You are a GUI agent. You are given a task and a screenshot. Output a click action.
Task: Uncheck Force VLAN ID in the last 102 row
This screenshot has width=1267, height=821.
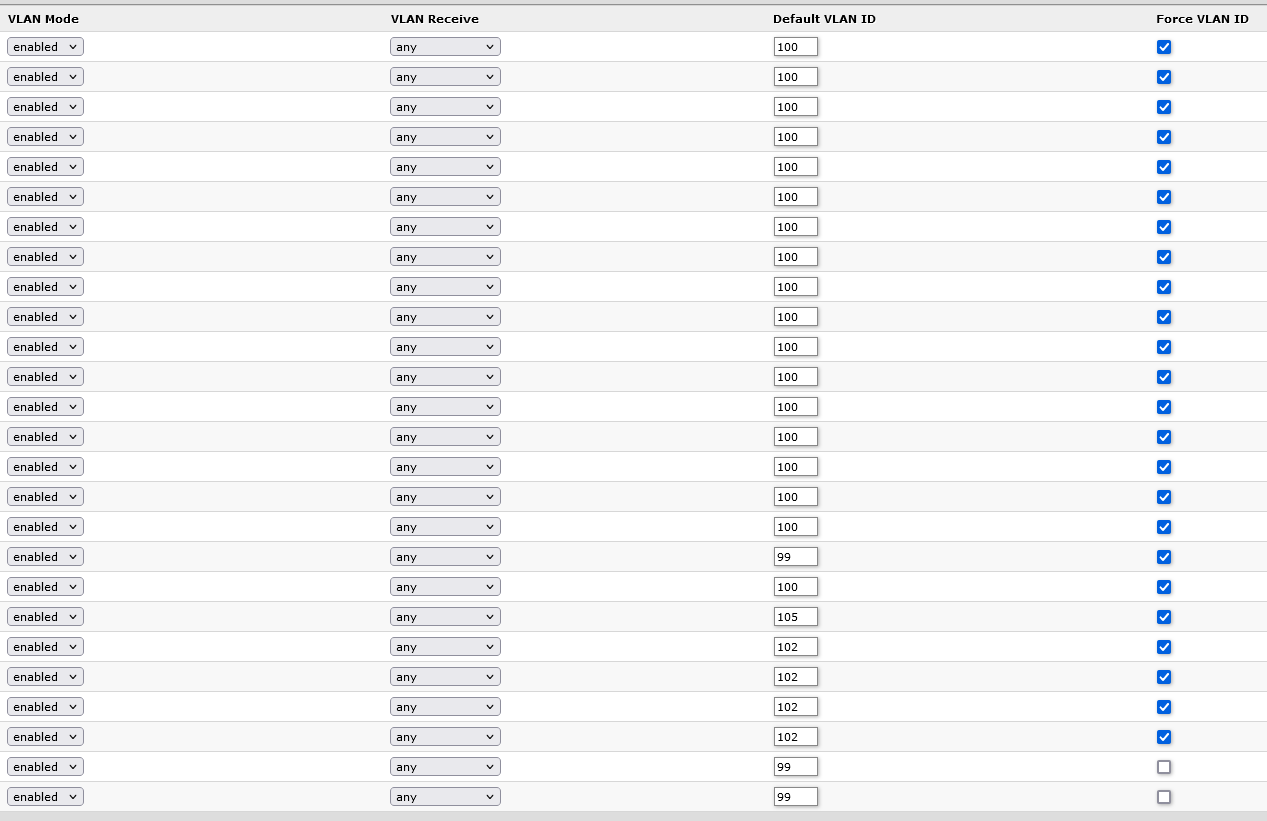pyautogui.click(x=1164, y=737)
